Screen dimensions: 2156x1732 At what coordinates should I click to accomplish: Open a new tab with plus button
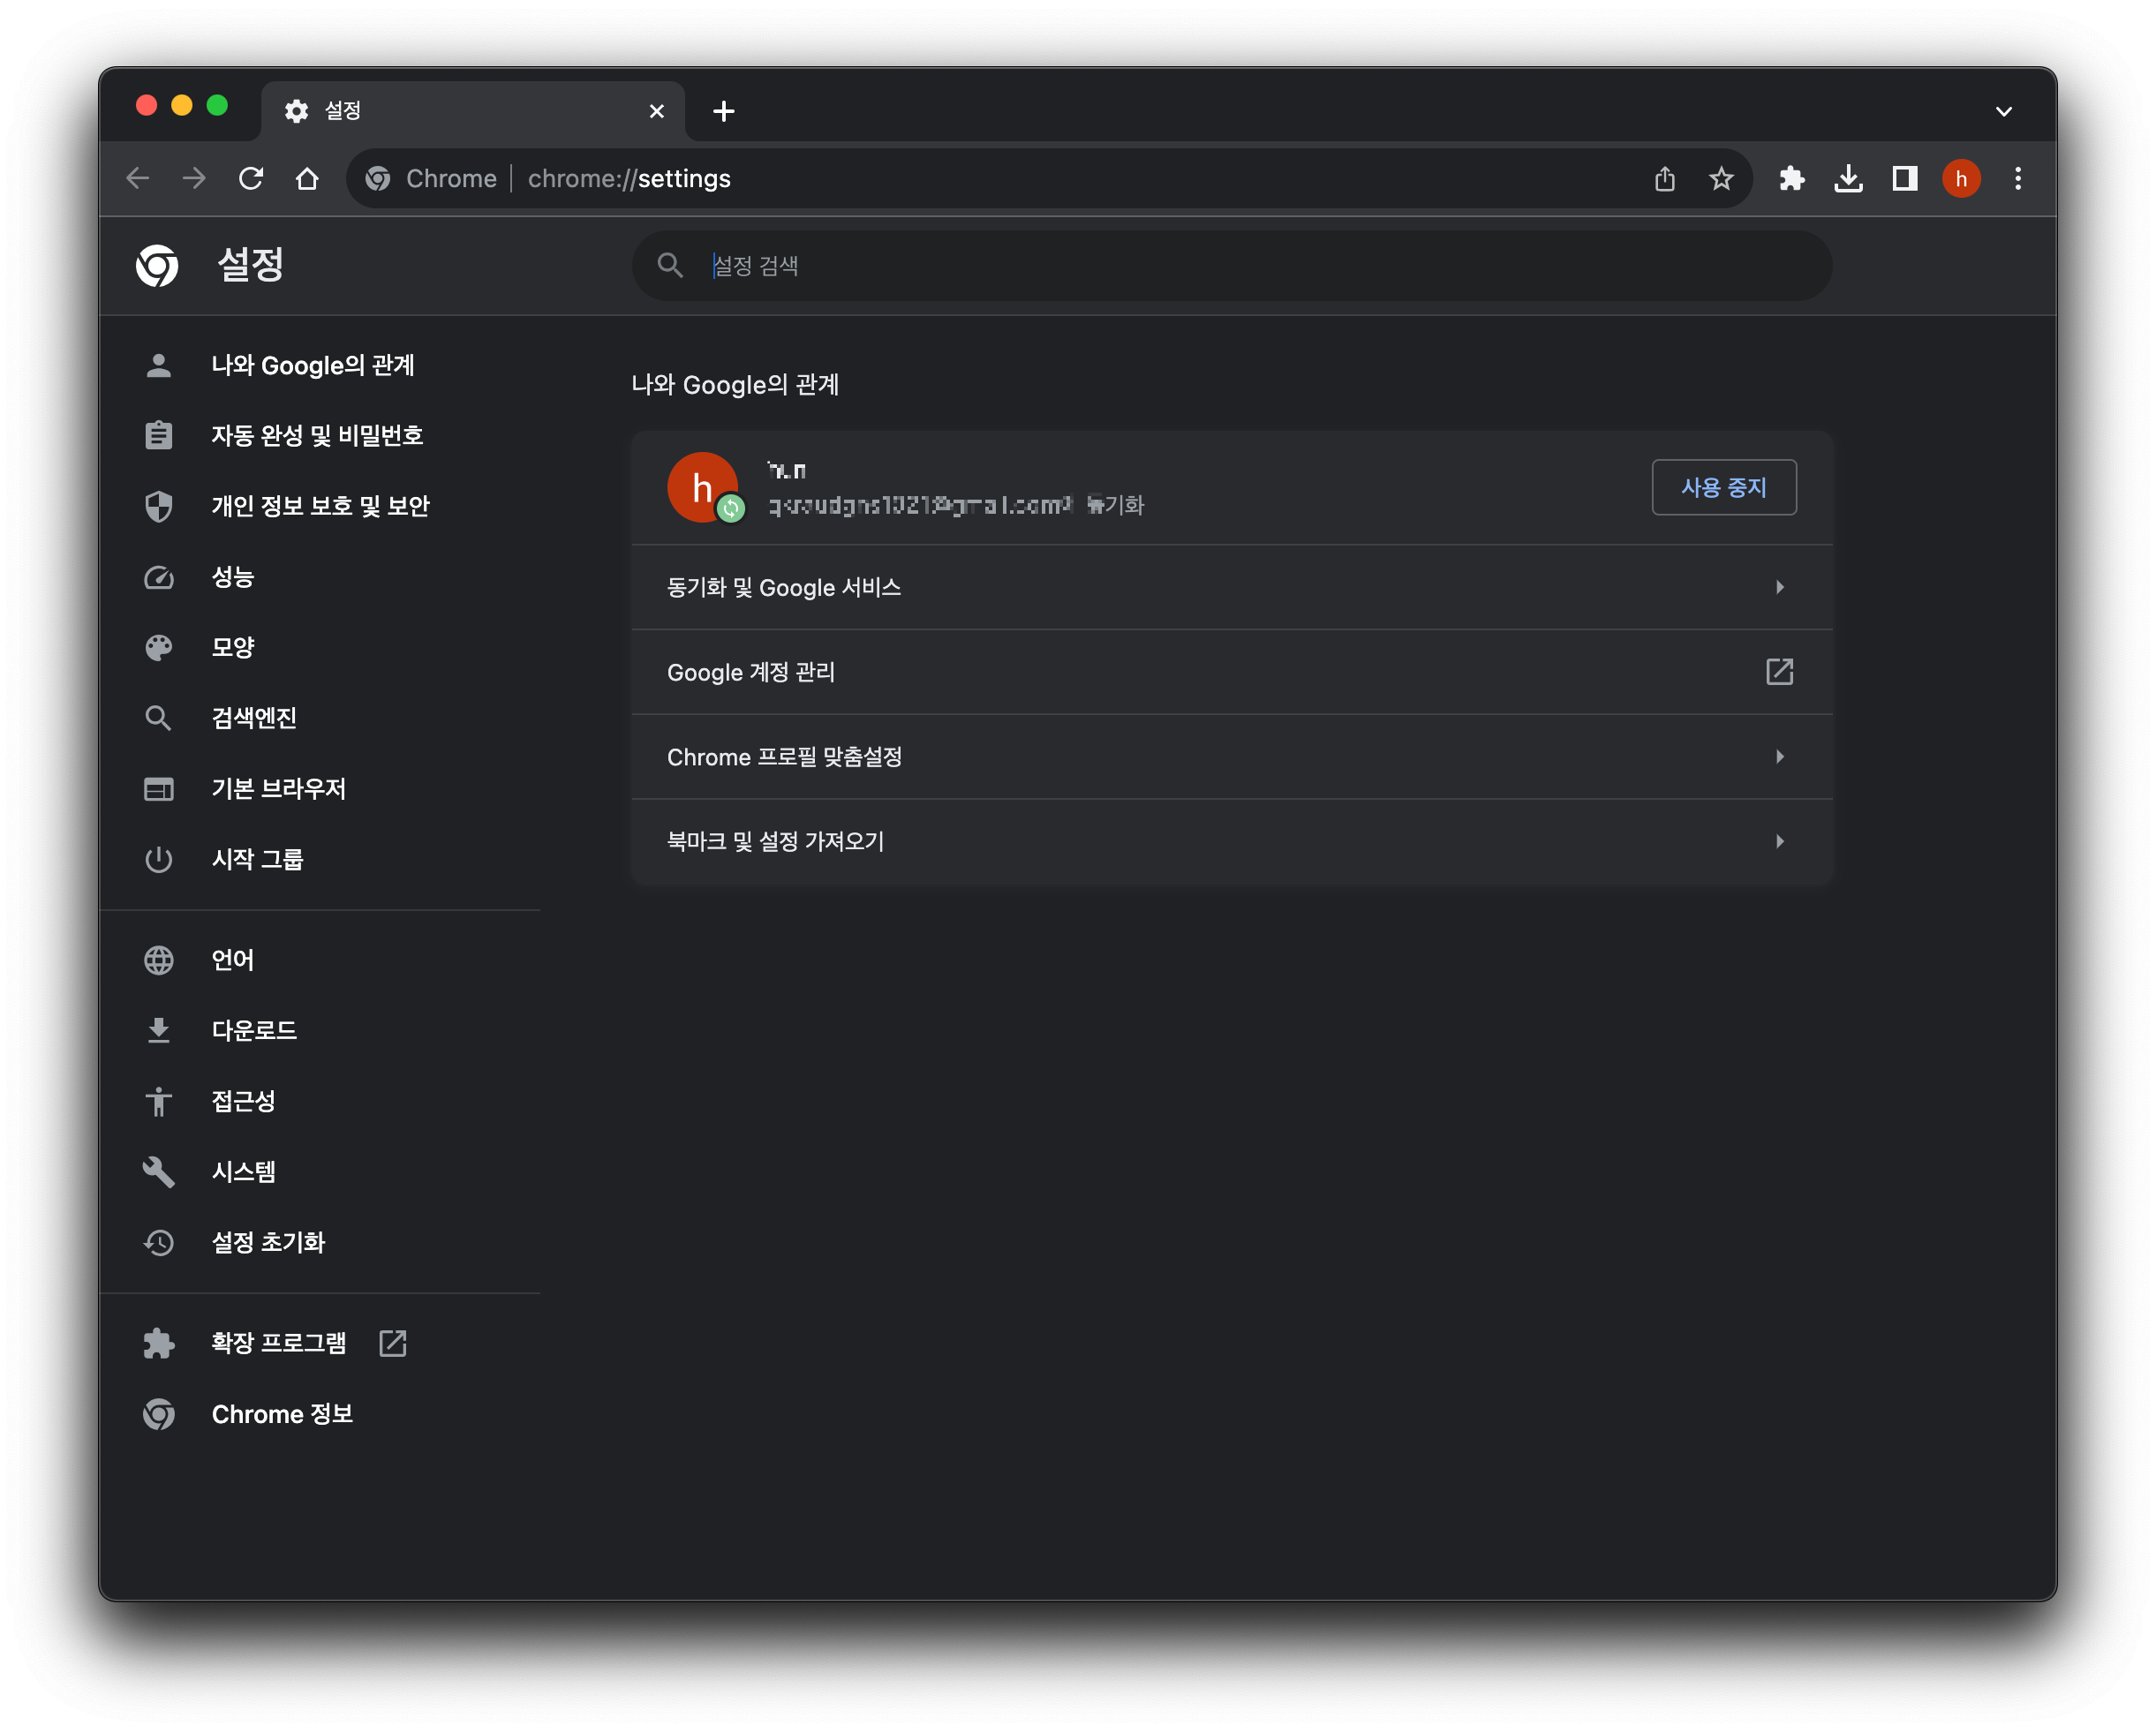point(724,111)
